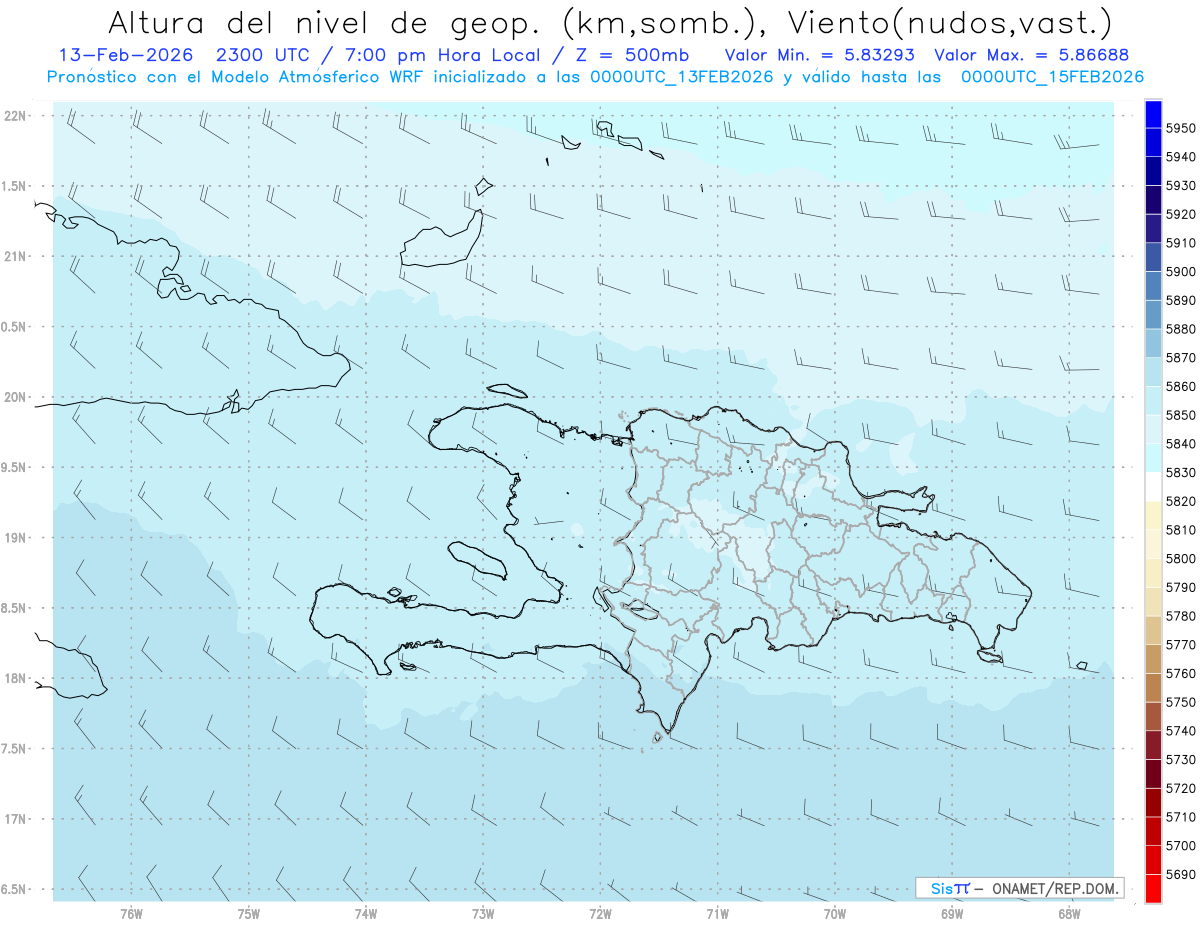The image size is (1200, 927).
Task: Click the colorbar label 5730
Action: point(1181,760)
